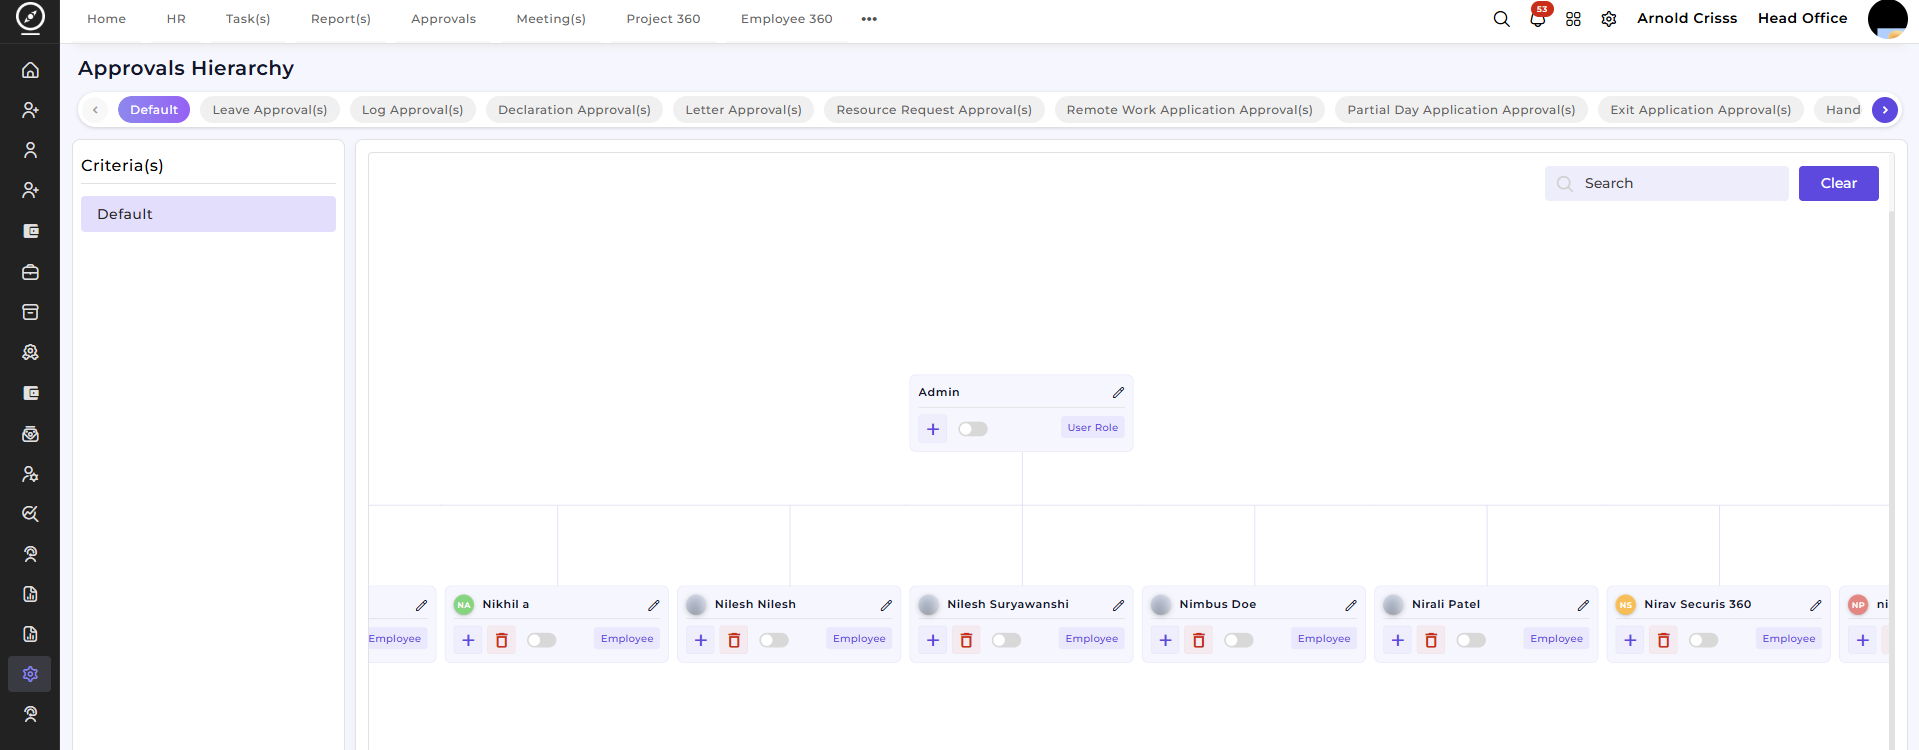Open notifications bell with 53 badge
Viewport: 1919px width, 750px height.
click(x=1538, y=18)
